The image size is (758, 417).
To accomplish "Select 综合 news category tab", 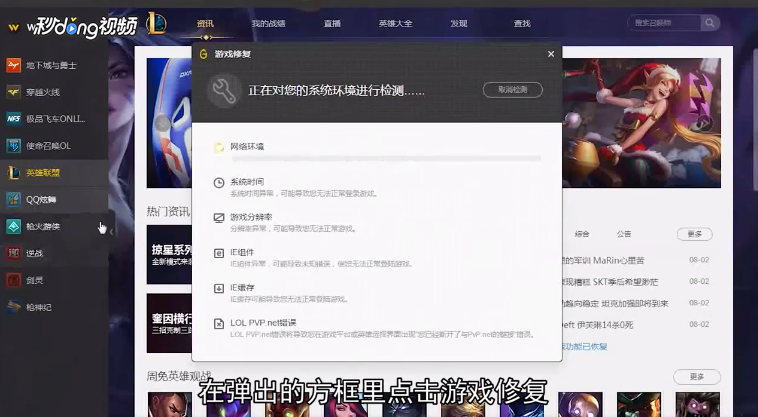I will 582,234.
